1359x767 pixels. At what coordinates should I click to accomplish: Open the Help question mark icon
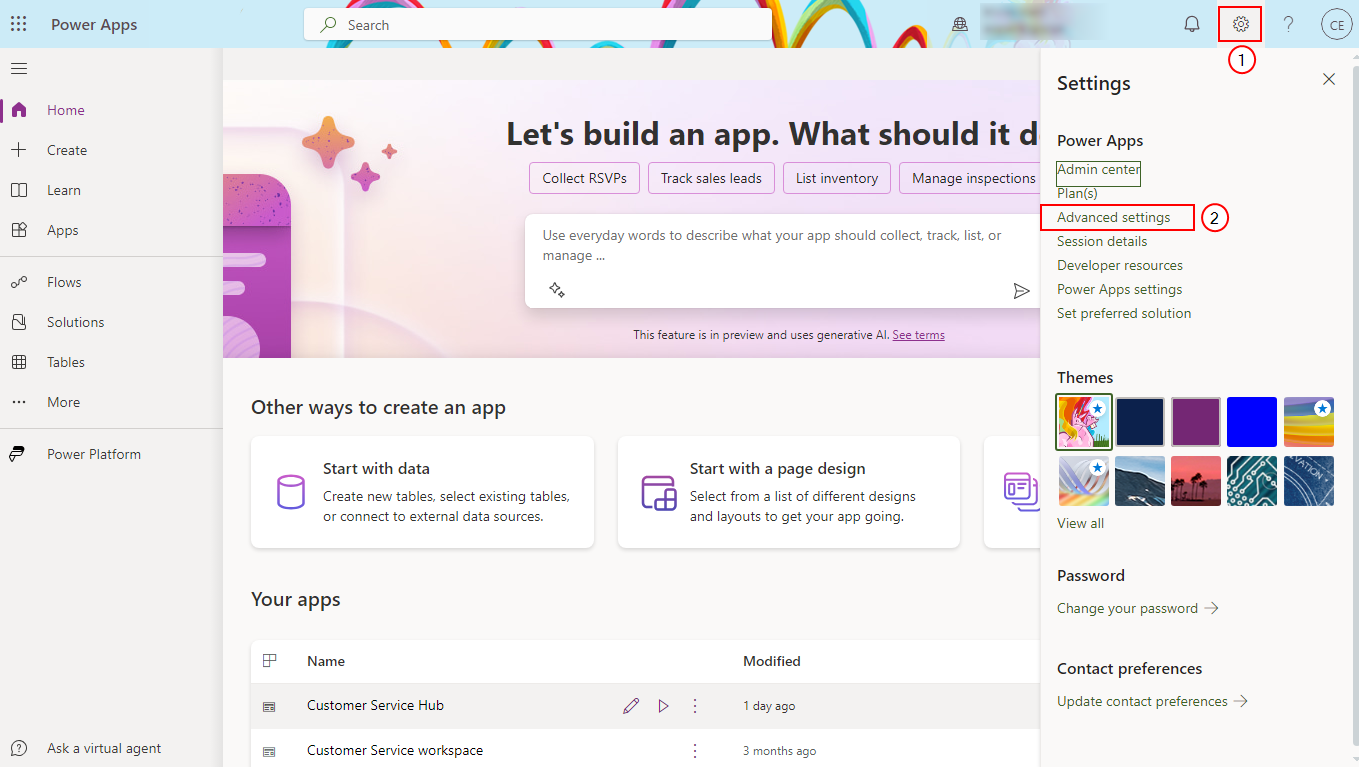pos(1289,24)
